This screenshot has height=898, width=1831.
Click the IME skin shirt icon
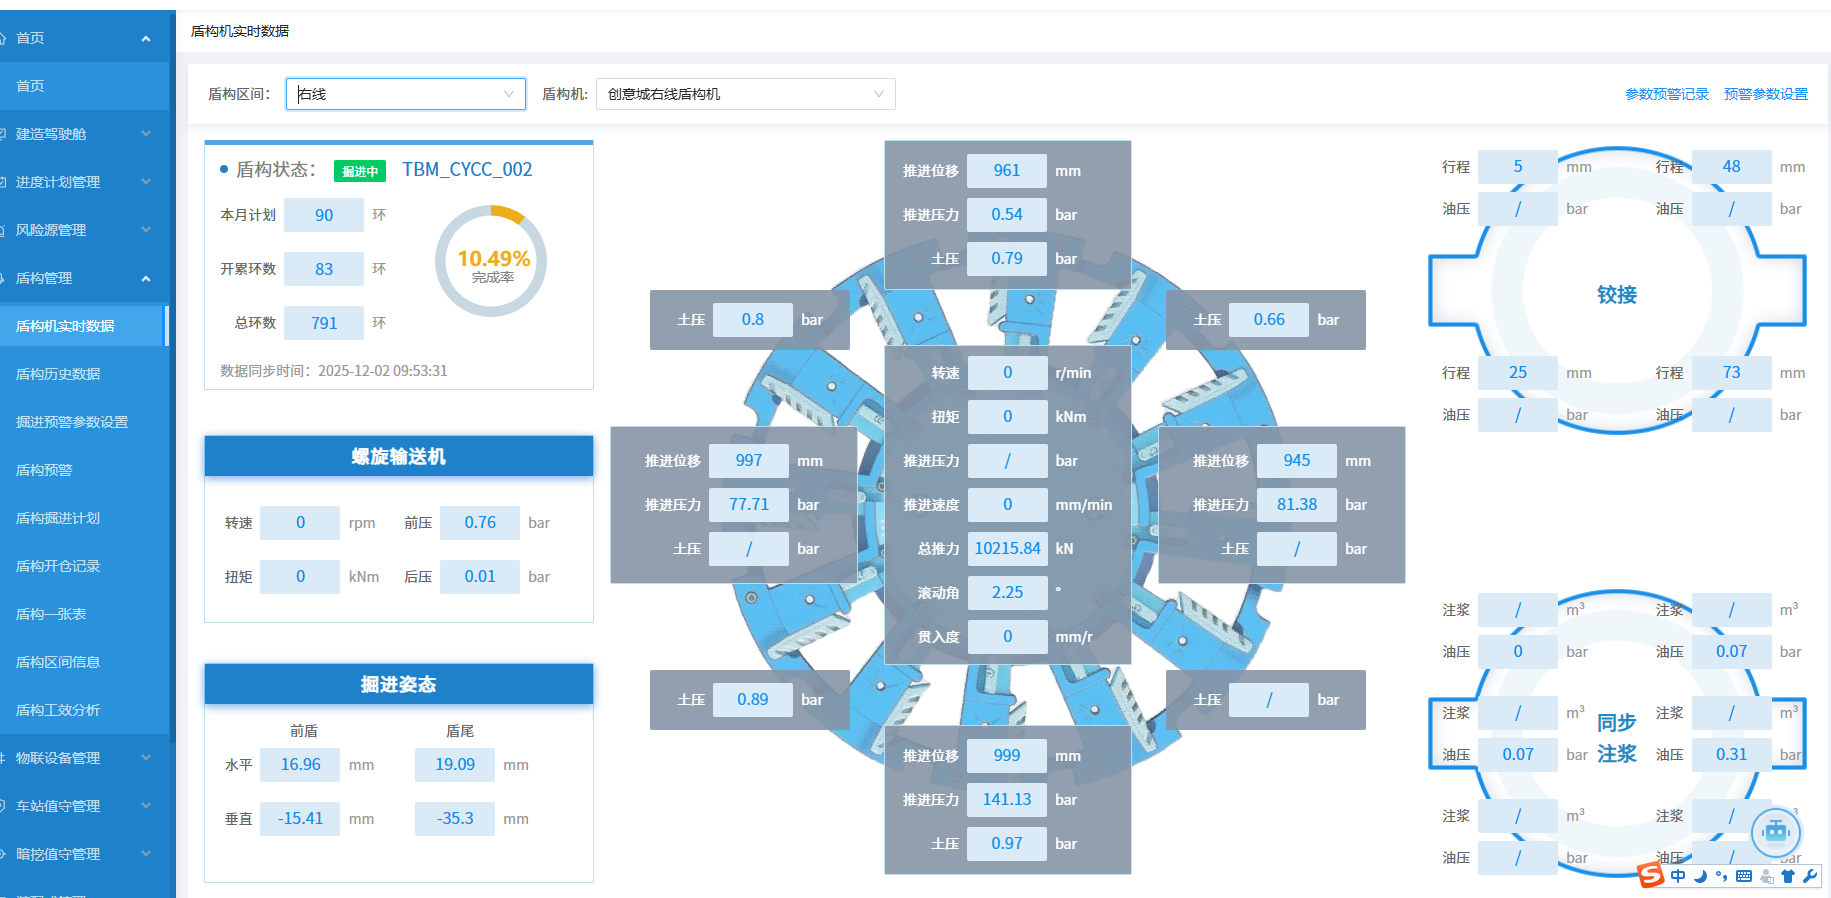click(1788, 876)
